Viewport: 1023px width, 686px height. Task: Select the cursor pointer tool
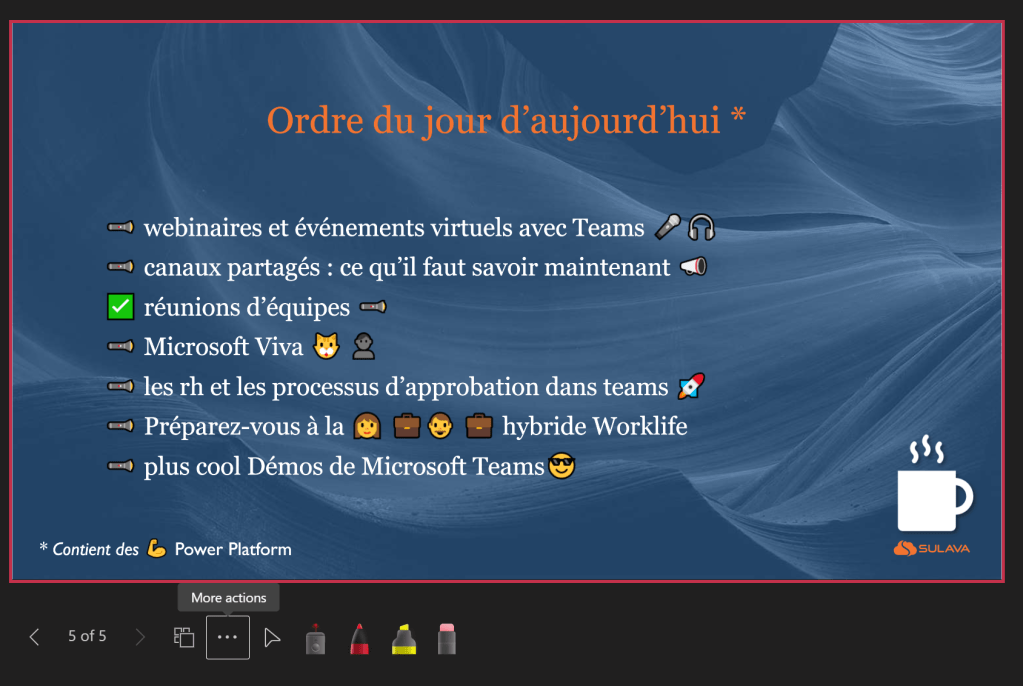(x=272, y=638)
